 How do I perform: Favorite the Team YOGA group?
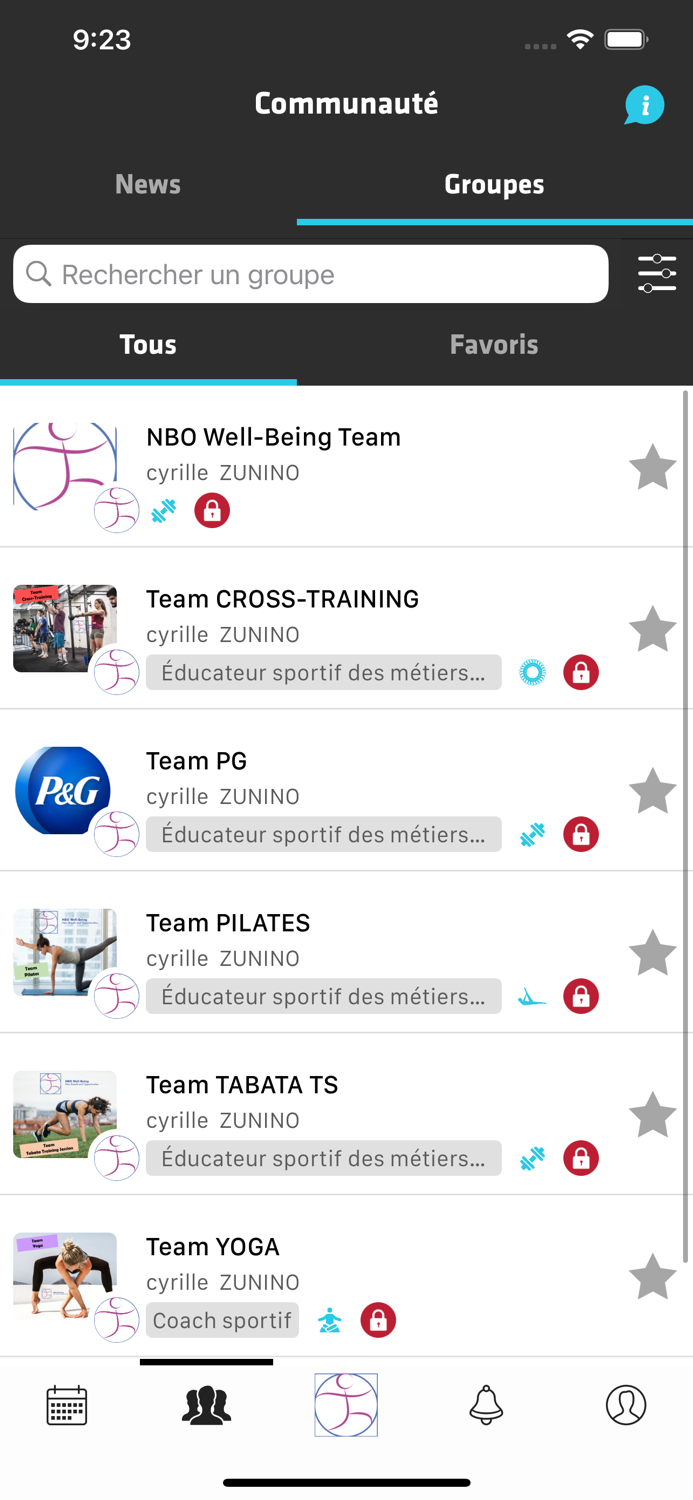click(652, 1278)
